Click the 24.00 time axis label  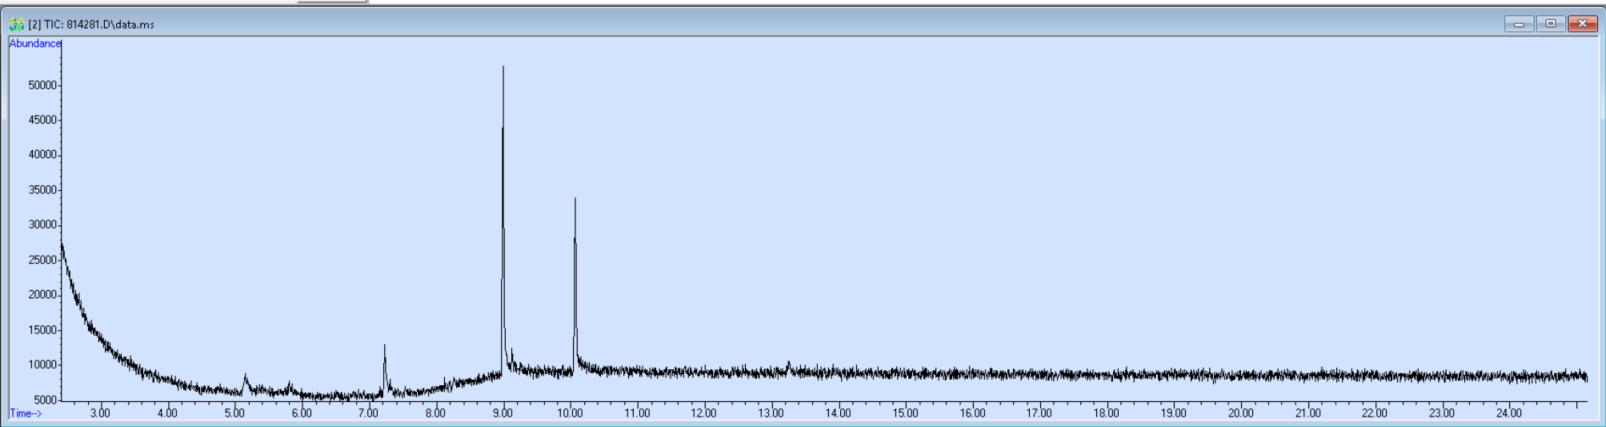[x=1509, y=413]
